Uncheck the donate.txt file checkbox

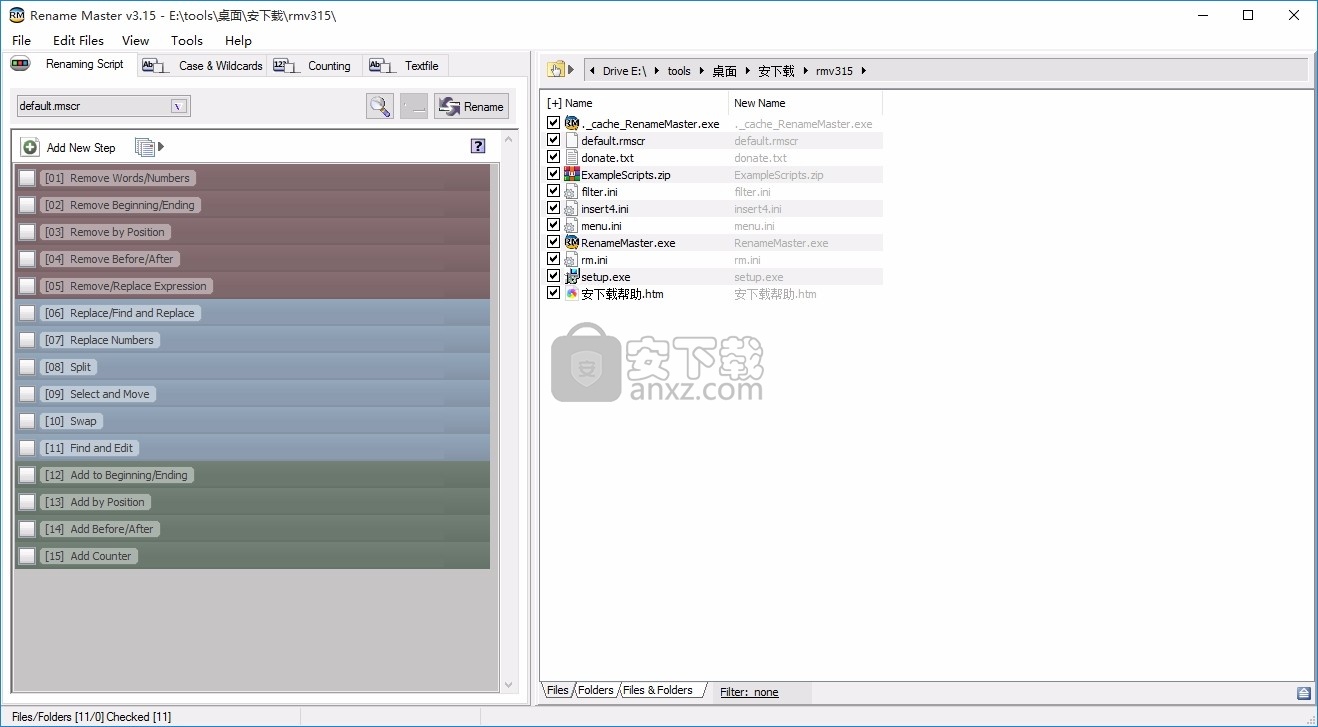tap(554, 157)
